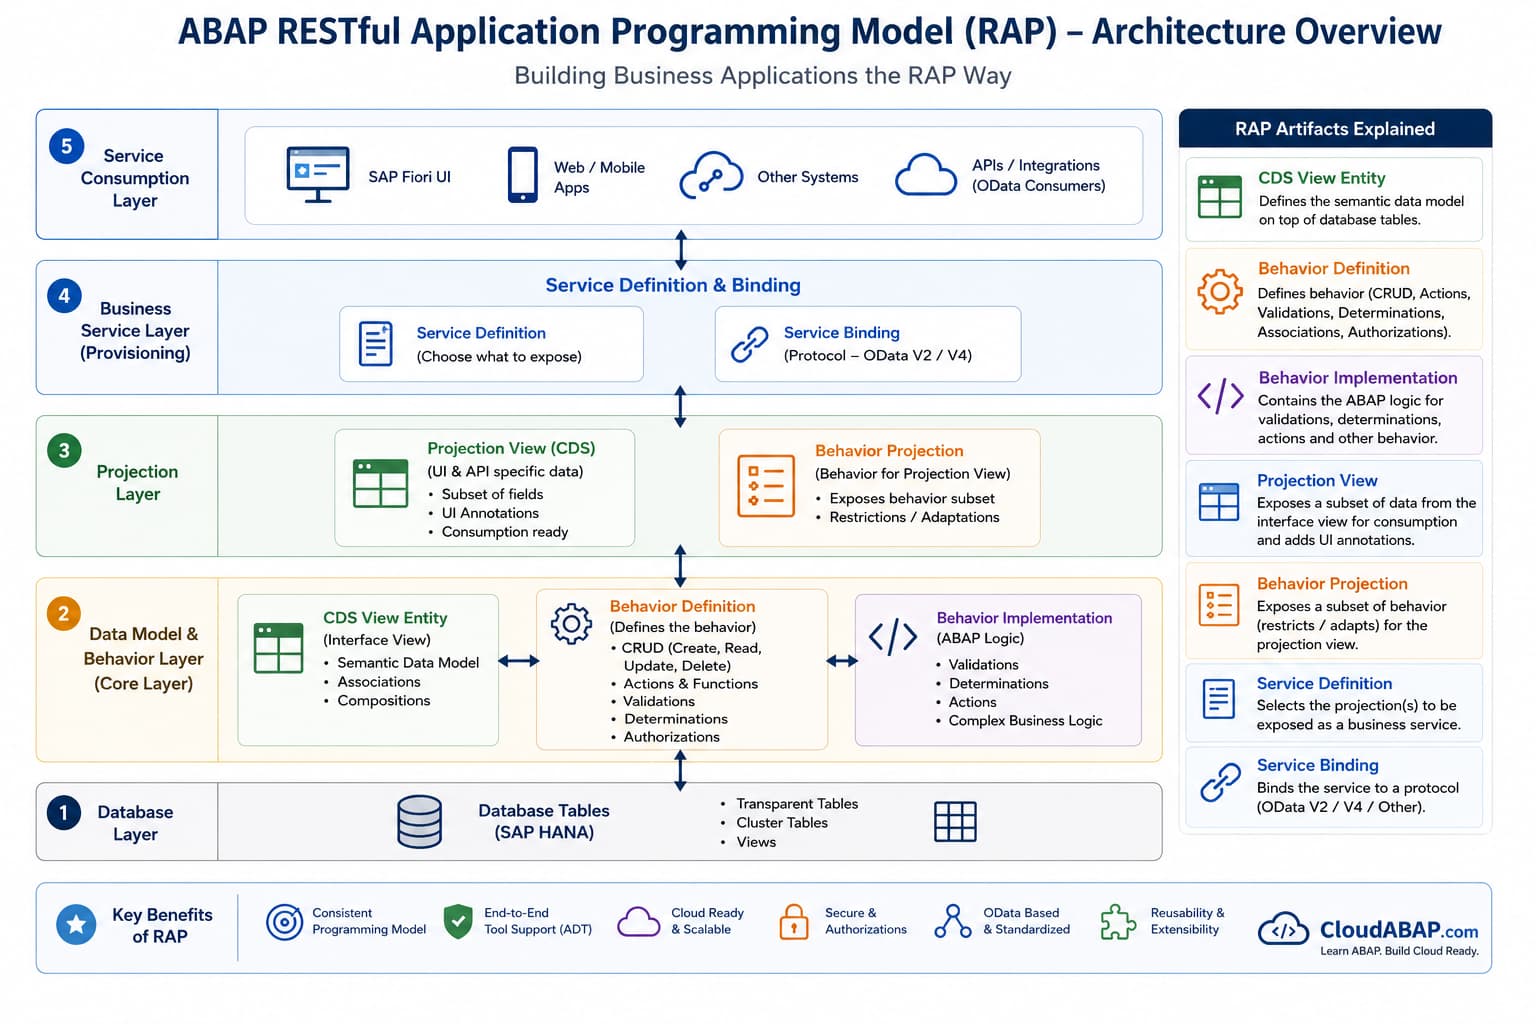Click the Building Business Applications subtitle
Screen dimensions: 1536x1024
(763, 76)
